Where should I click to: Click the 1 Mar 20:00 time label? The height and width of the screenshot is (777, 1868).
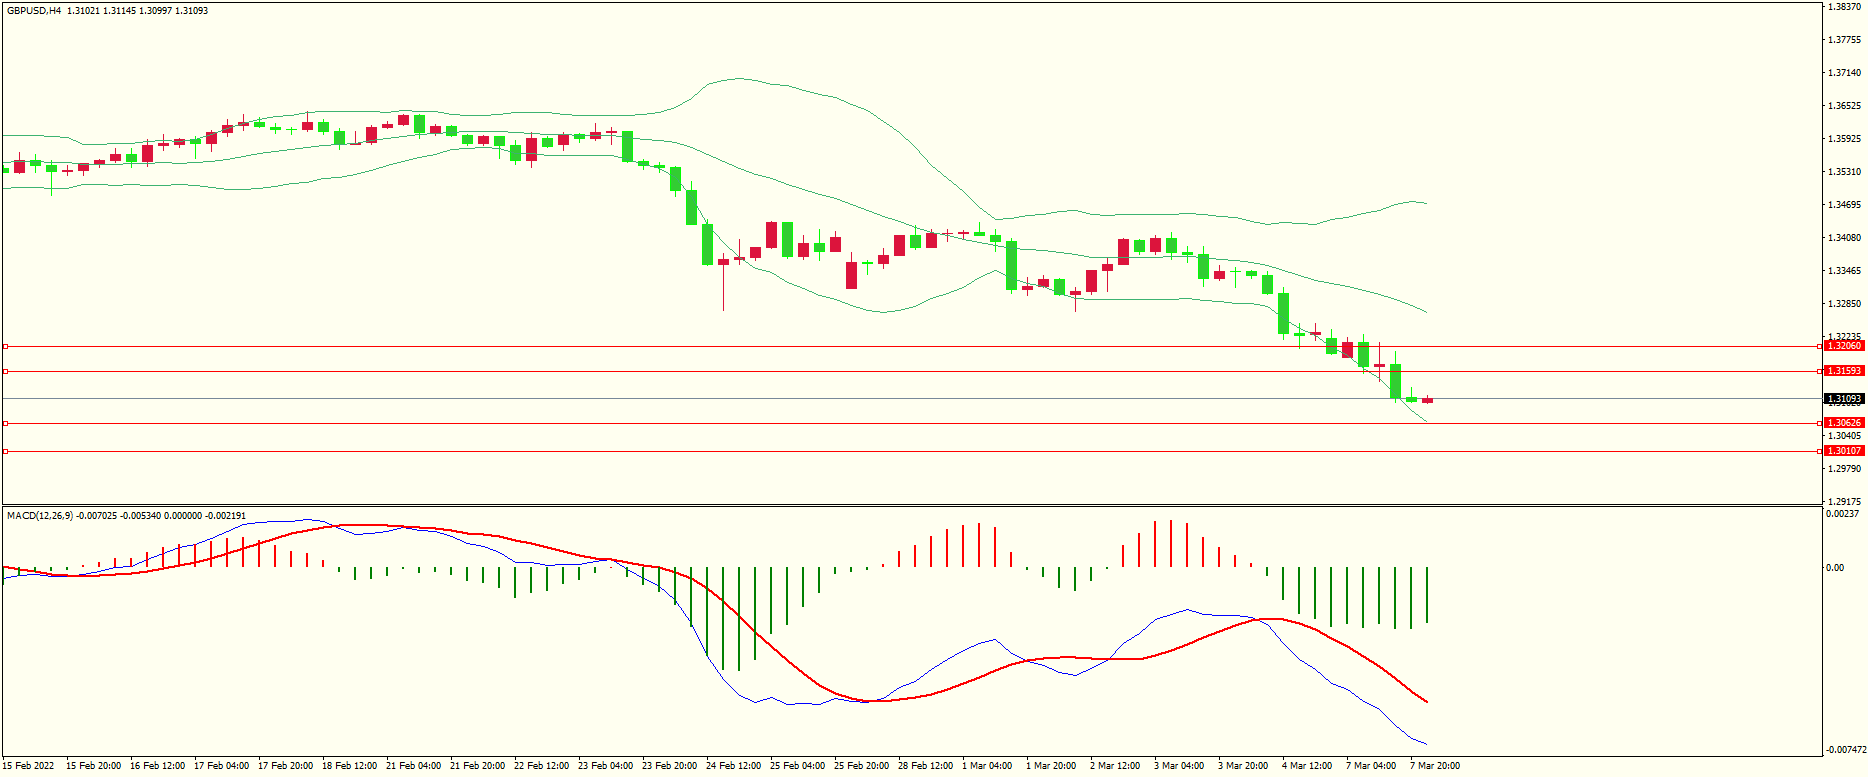[1051, 766]
